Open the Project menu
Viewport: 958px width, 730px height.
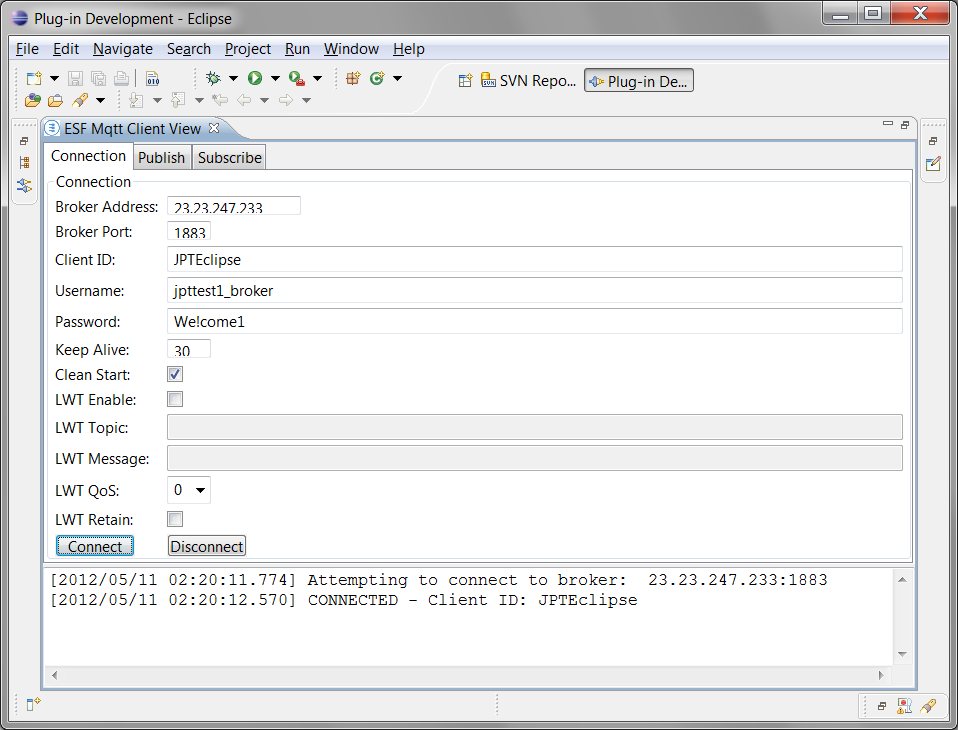click(x=247, y=49)
